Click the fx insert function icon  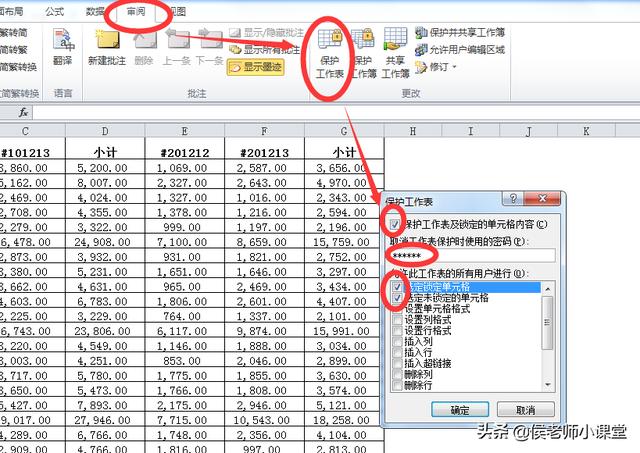coord(24,112)
